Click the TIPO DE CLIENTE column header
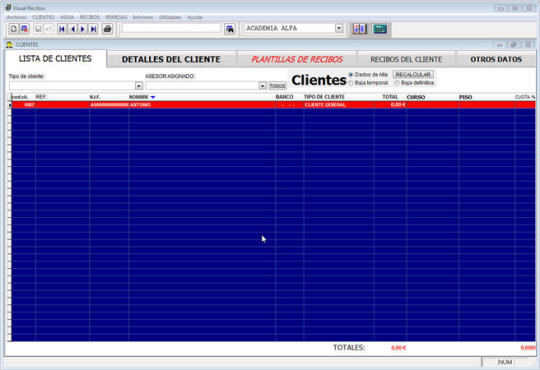 pos(324,97)
